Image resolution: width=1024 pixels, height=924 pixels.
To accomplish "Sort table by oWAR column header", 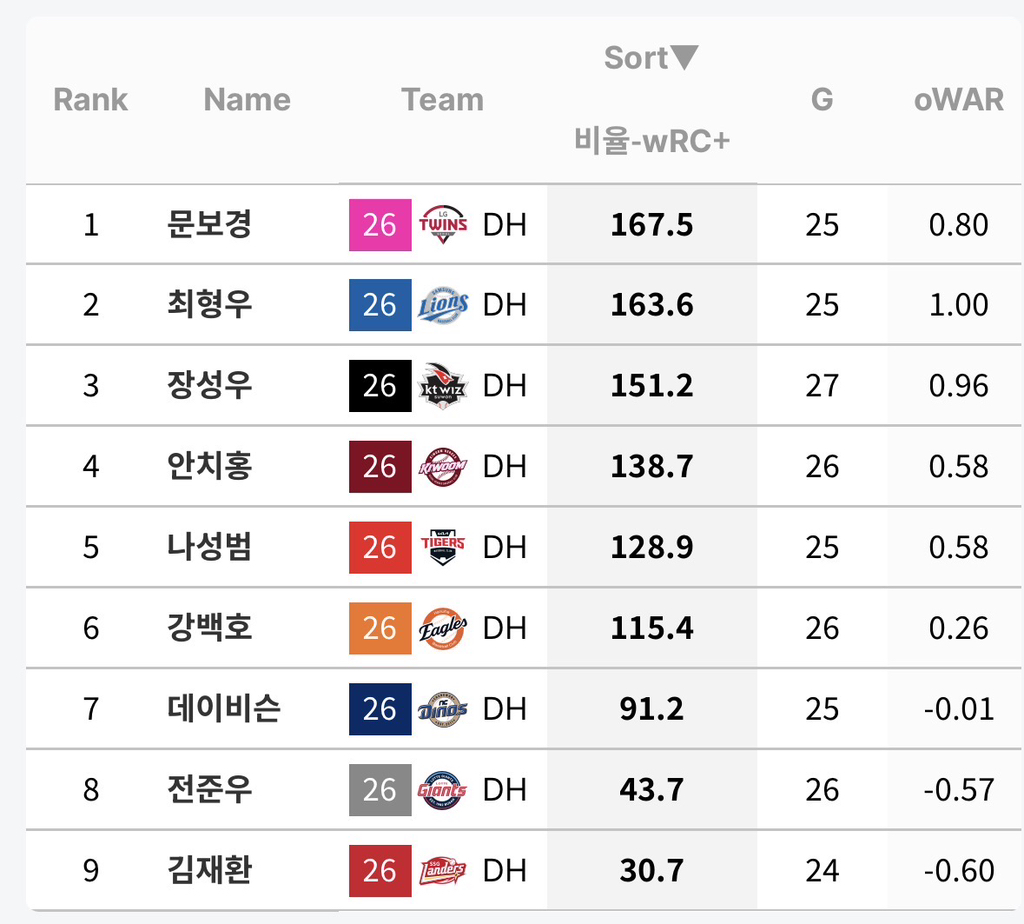I will tap(958, 100).
